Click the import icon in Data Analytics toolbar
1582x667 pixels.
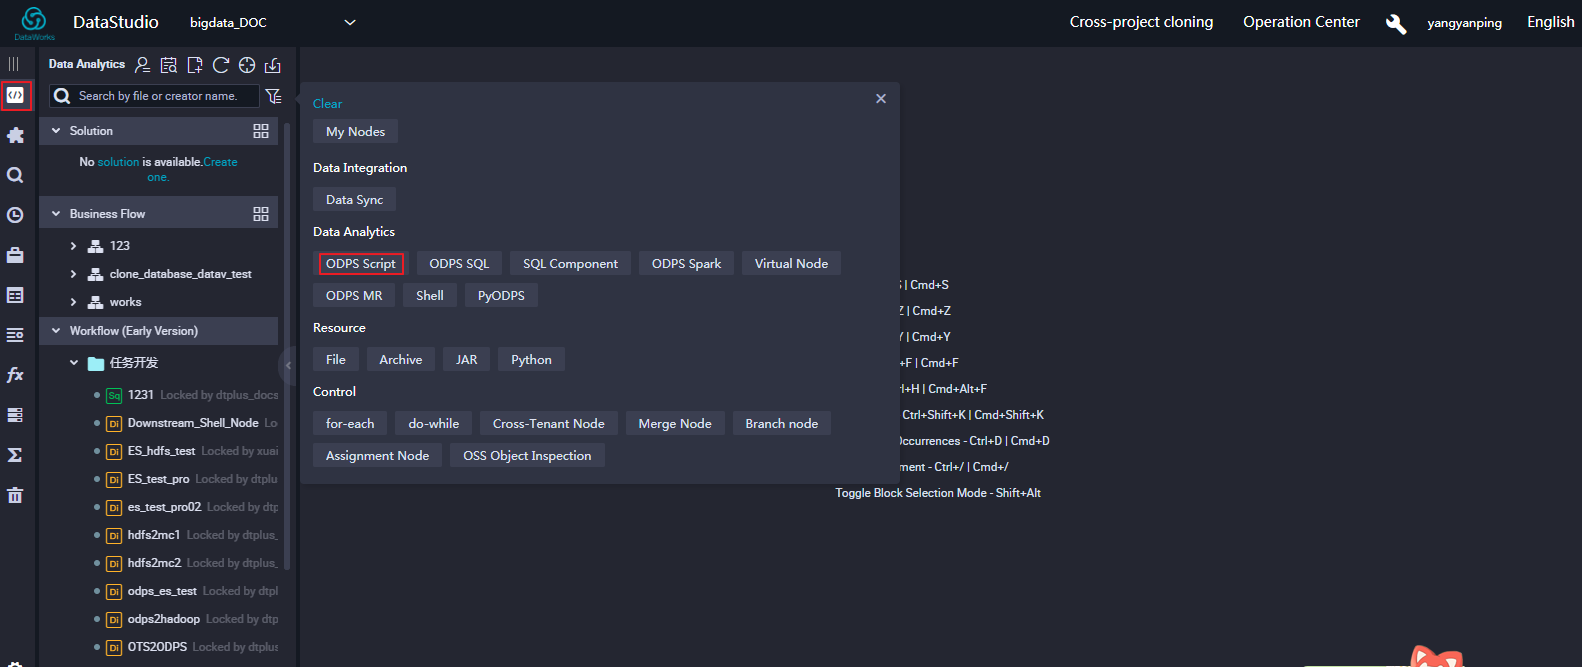tap(273, 65)
